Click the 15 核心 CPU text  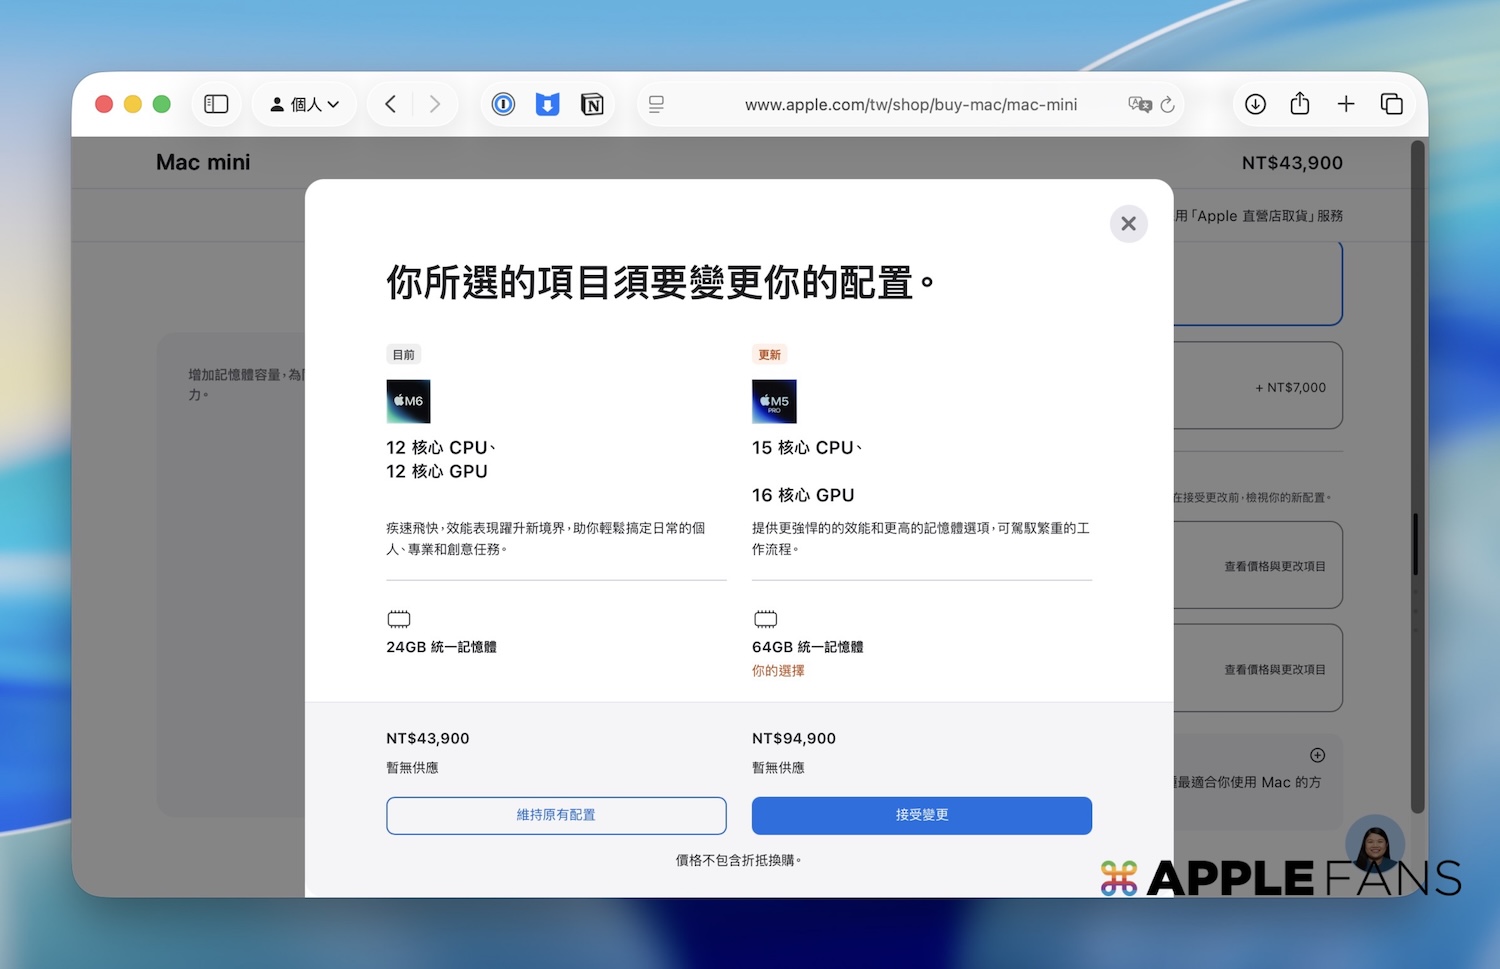tap(807, 448)
